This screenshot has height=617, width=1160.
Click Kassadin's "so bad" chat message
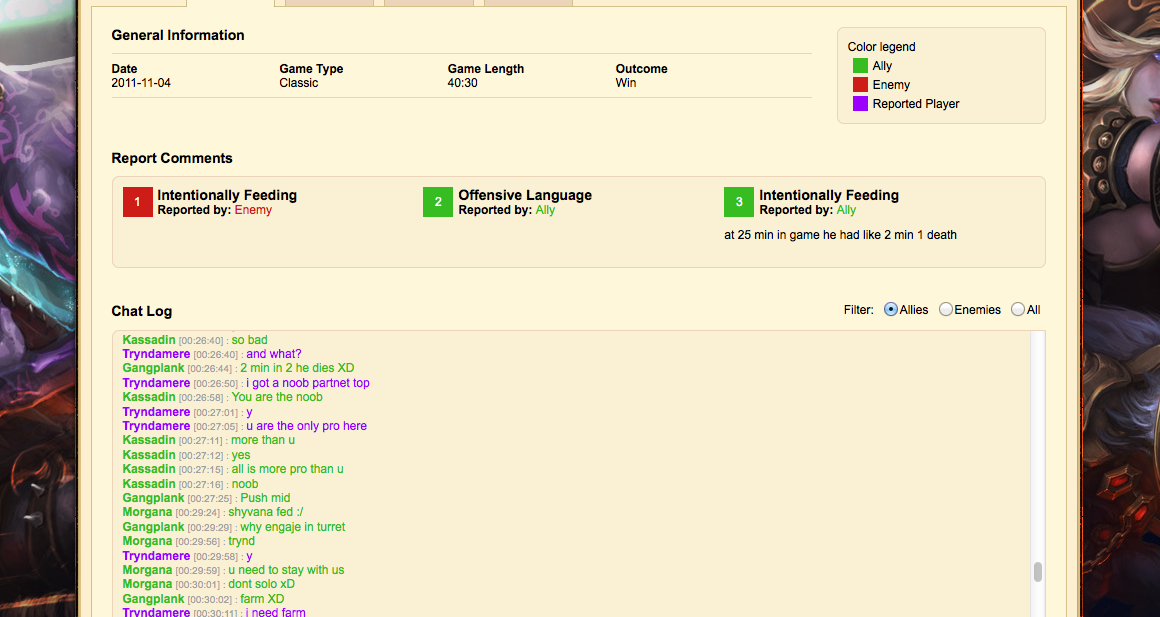point(249,340)
